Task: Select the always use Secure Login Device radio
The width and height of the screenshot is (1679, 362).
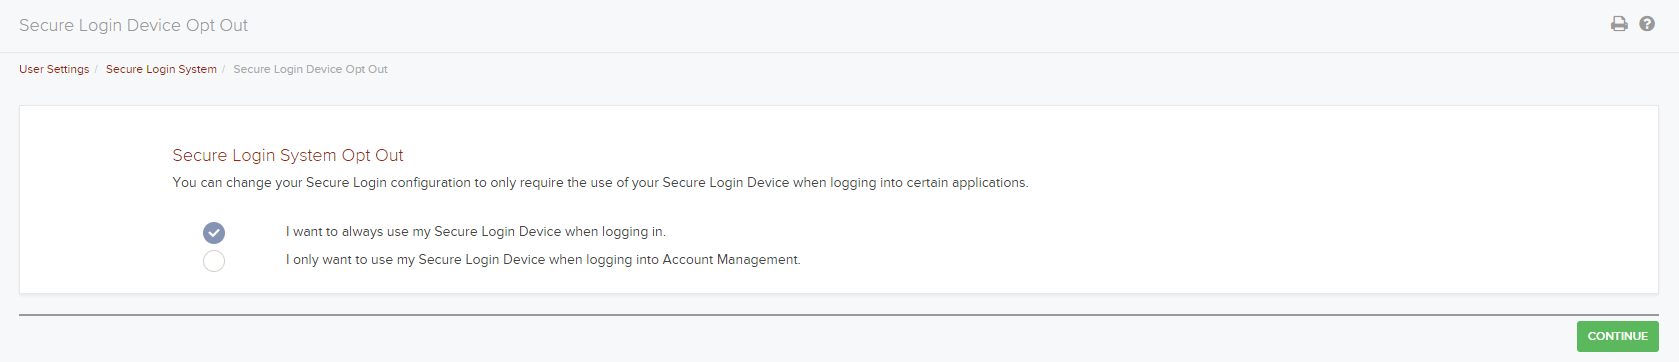Action: tap(214, 233)
